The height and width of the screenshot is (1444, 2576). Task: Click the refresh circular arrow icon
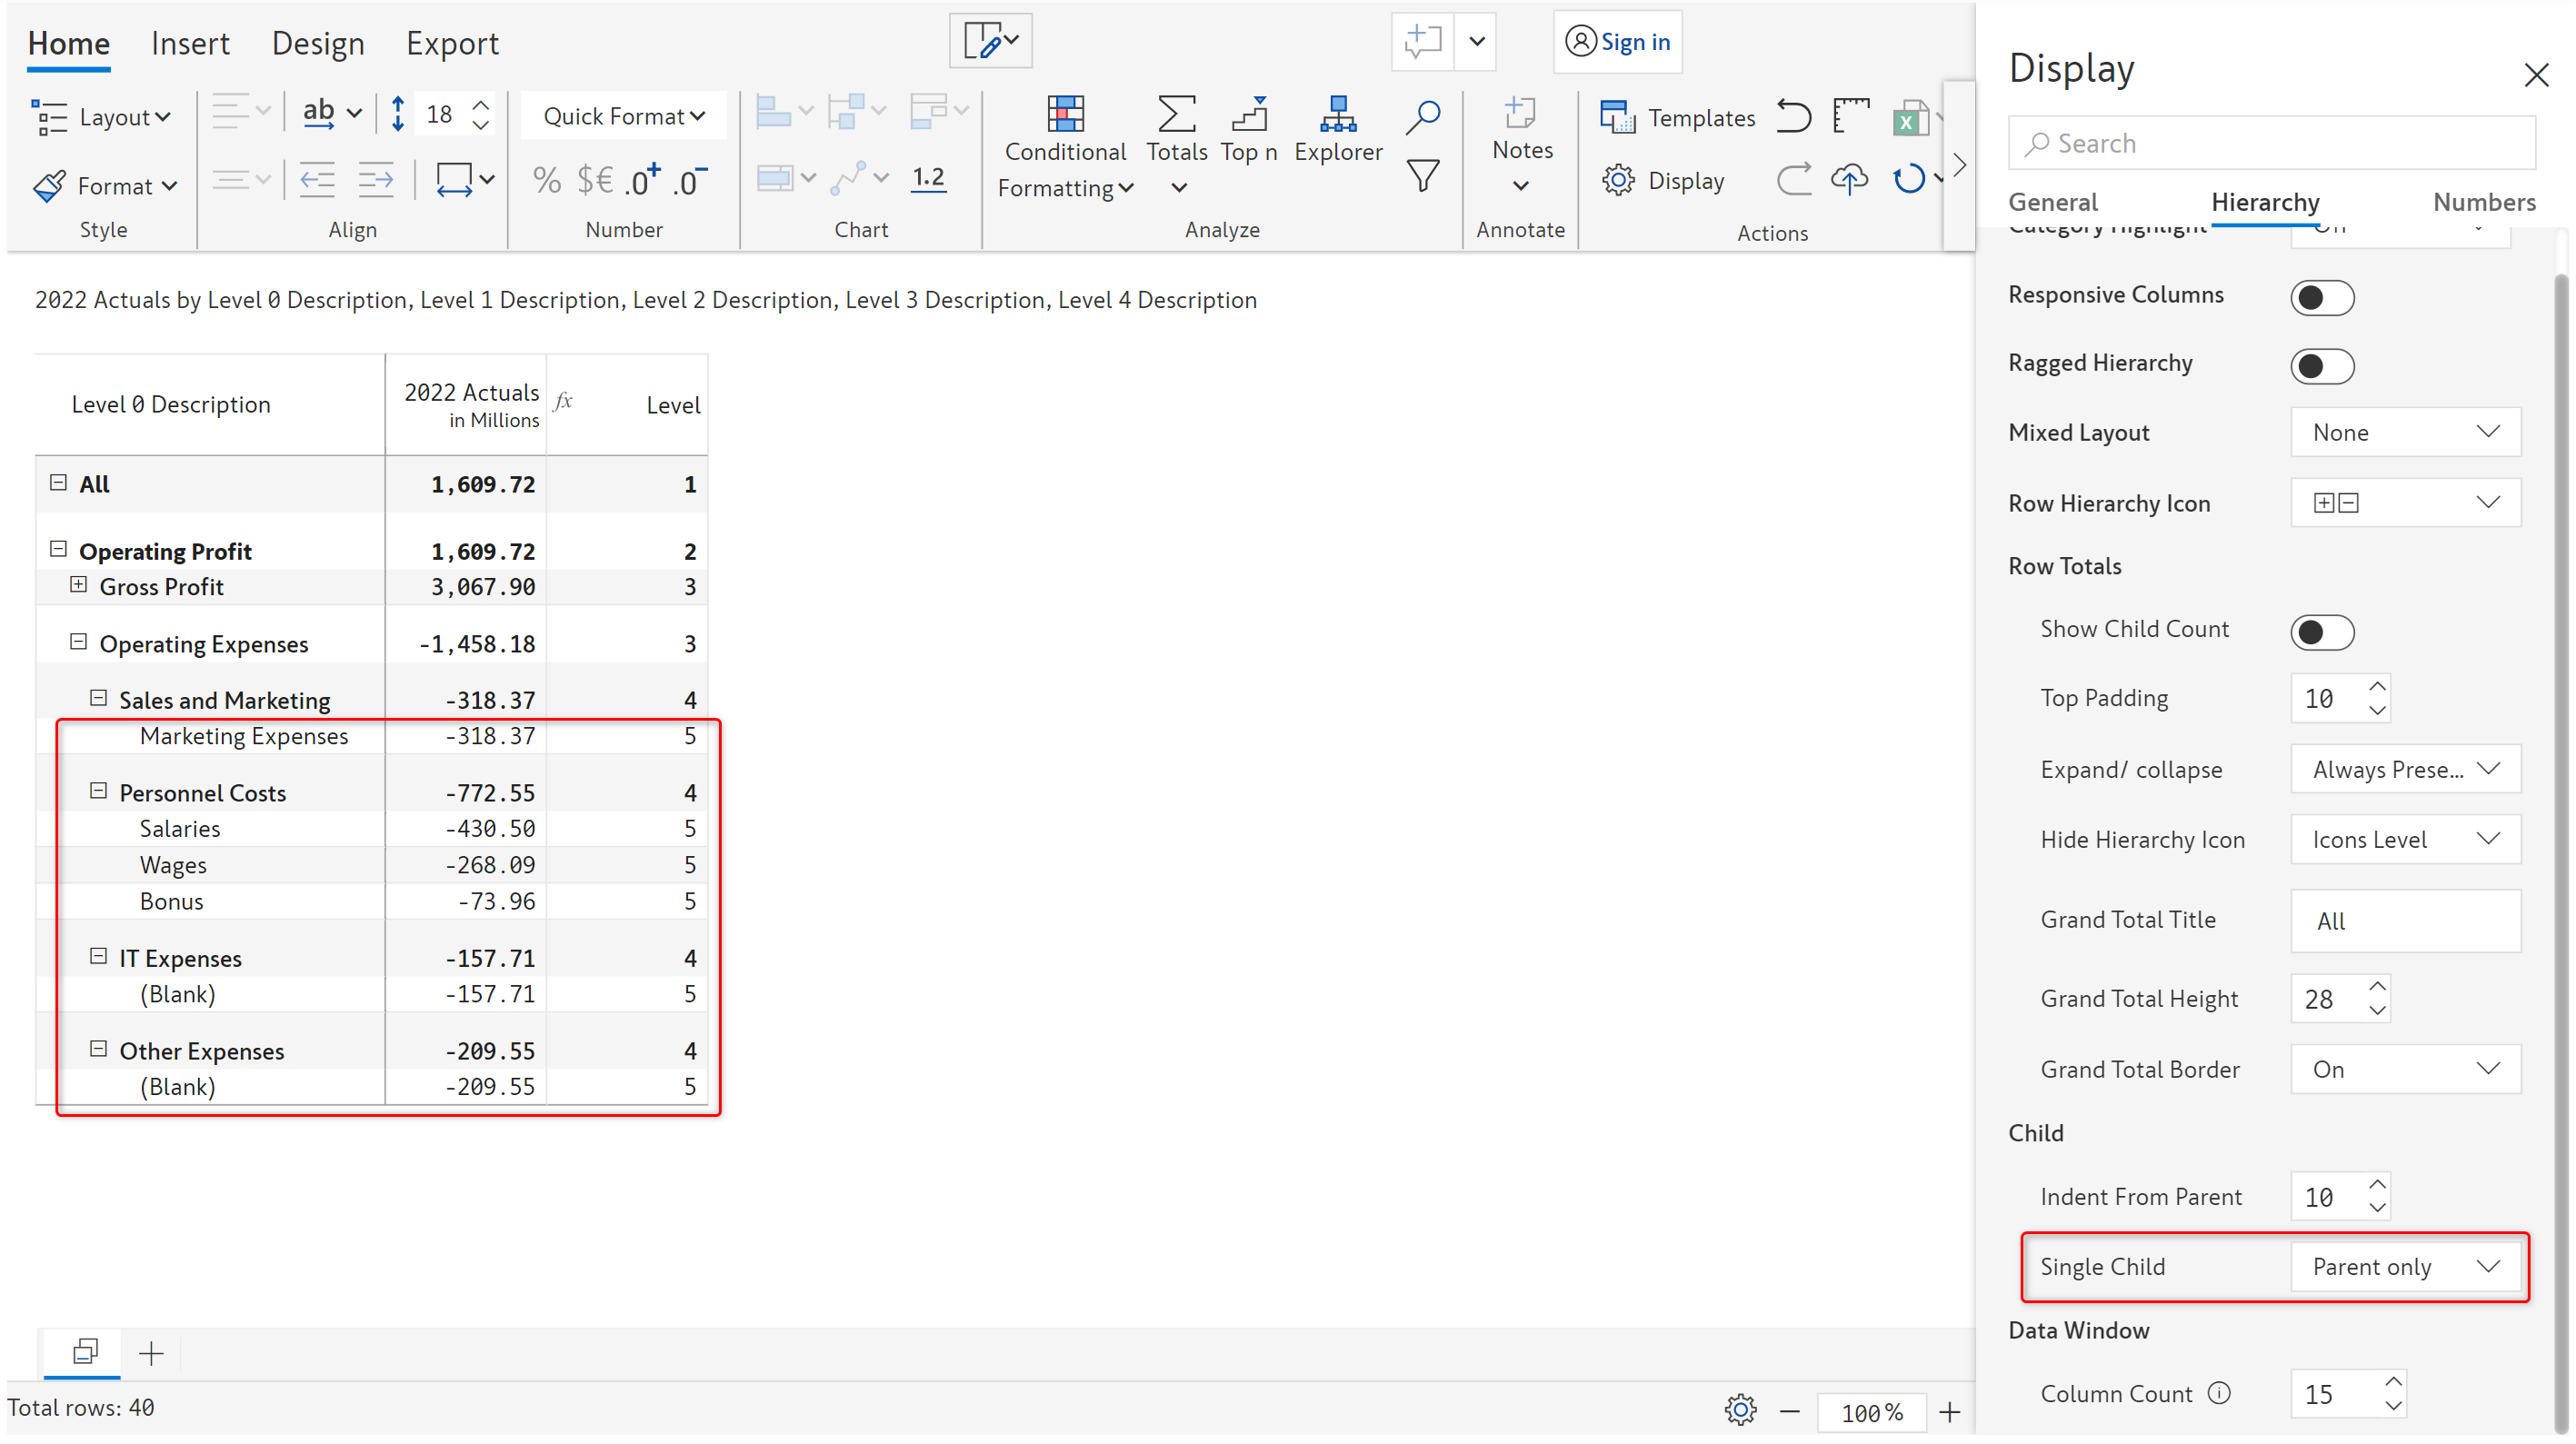pos(1908,180)
